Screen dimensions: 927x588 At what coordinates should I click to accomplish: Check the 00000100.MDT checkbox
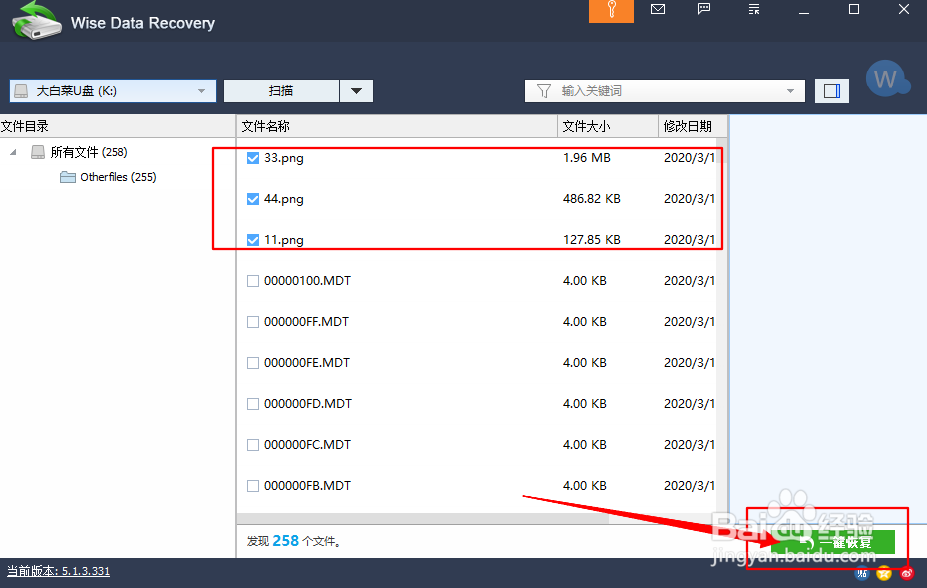(x=253, y=281)
